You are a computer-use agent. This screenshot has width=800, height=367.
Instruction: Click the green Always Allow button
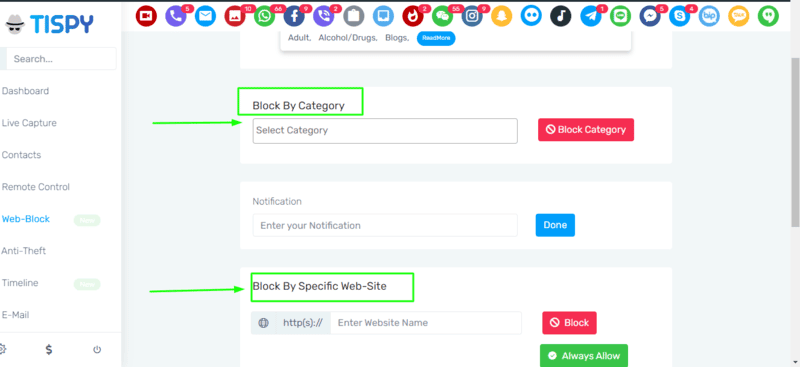pyautogui.click(x=584, y=356)
